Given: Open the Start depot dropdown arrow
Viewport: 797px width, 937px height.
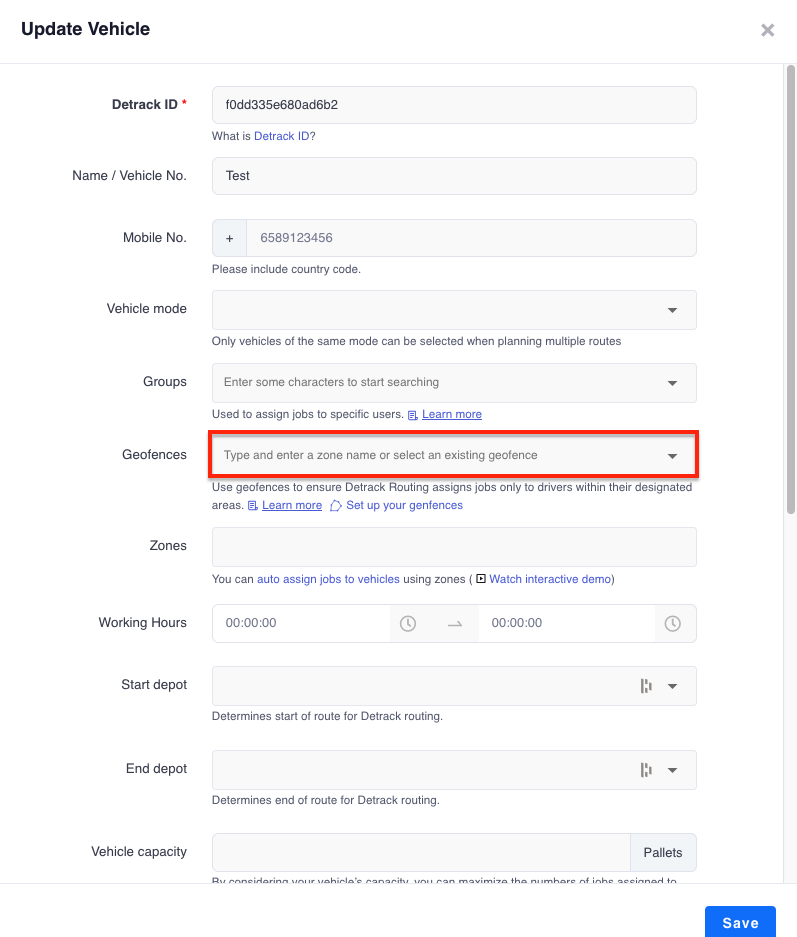Looking at the screenshot, I should click(x=672, y=686).
